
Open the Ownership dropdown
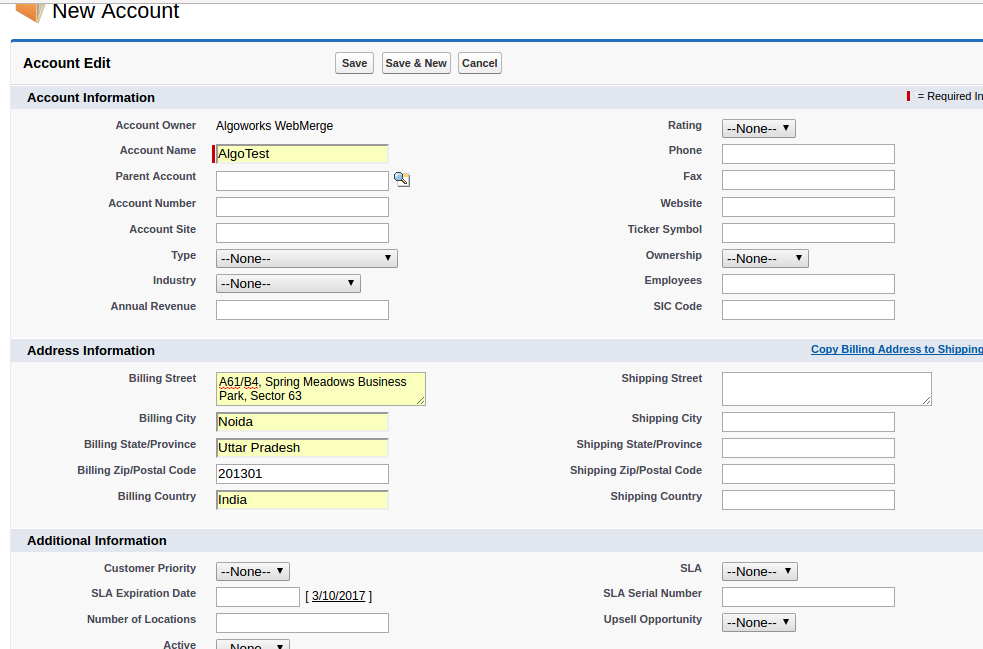click(764, 259)
